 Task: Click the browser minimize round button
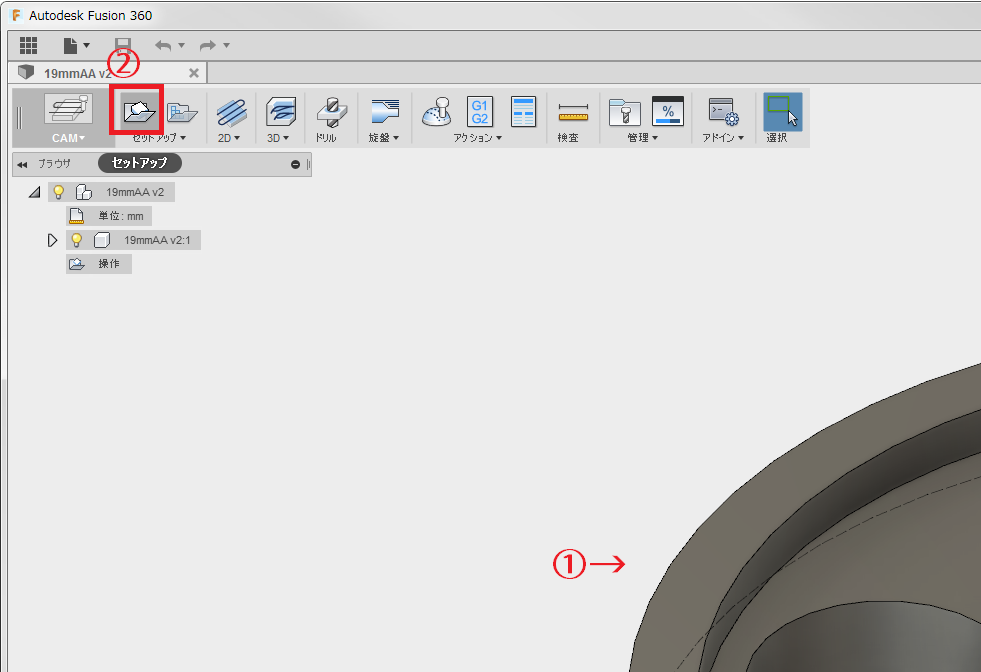point(295,165)
